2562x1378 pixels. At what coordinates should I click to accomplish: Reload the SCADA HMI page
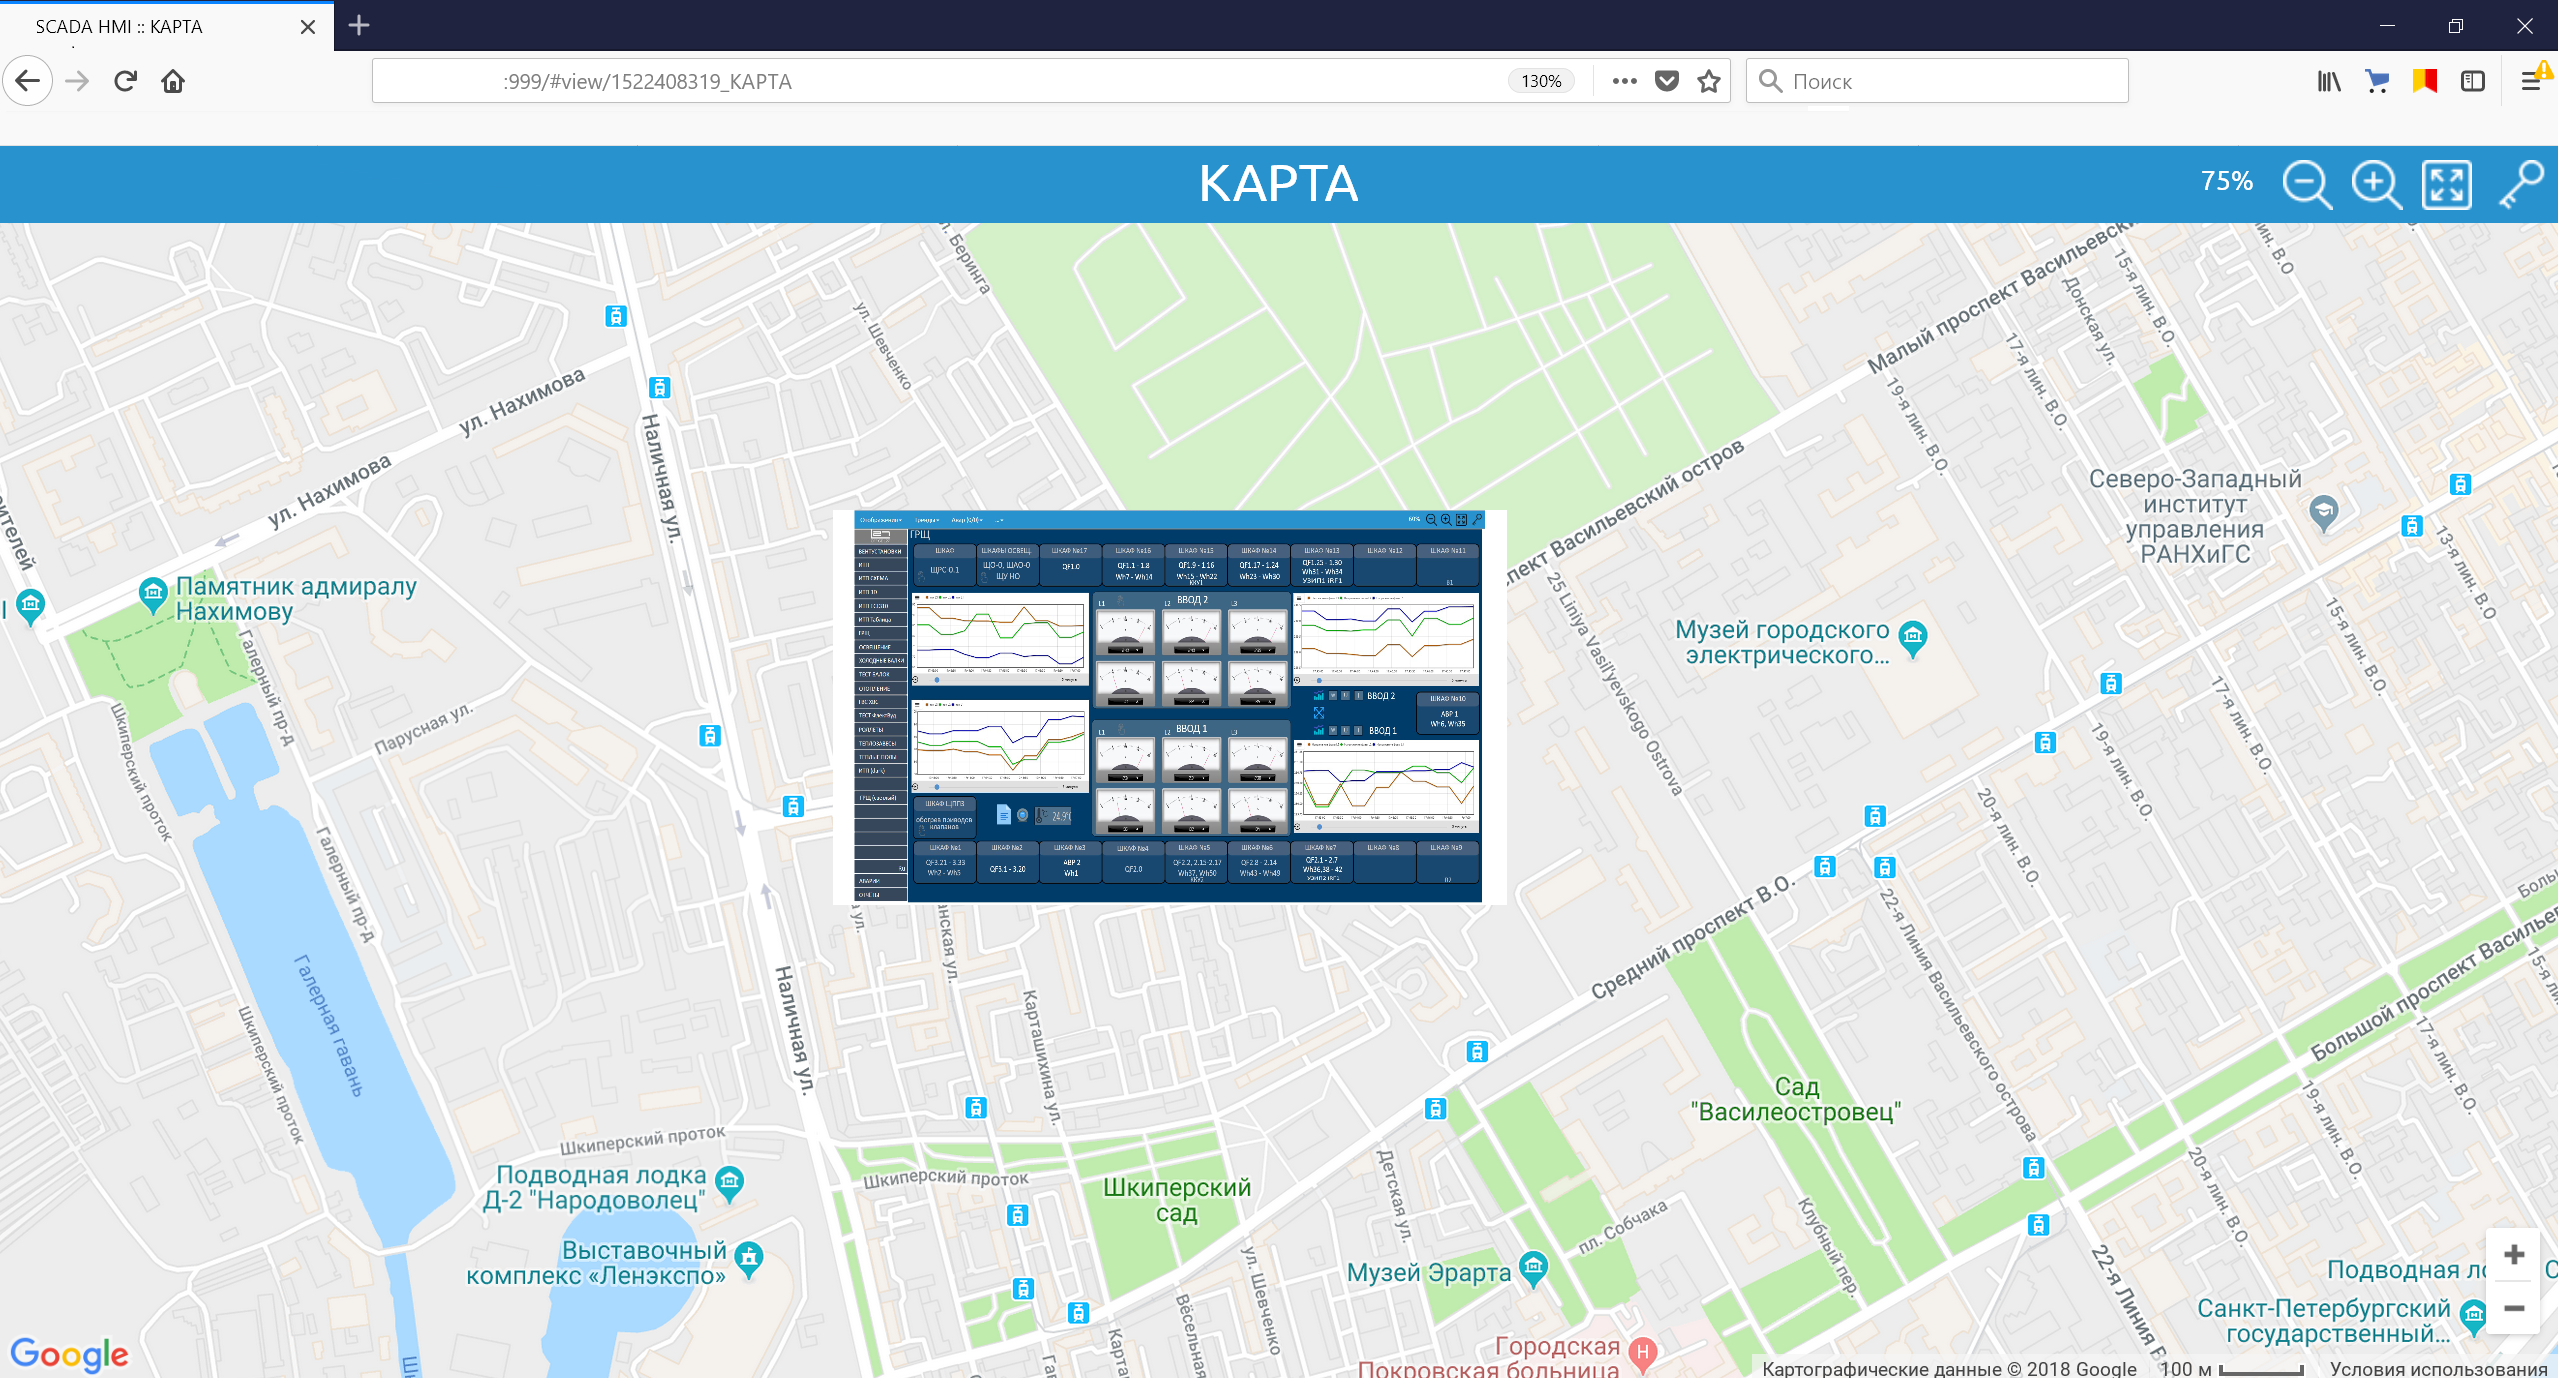pos(125,81)
